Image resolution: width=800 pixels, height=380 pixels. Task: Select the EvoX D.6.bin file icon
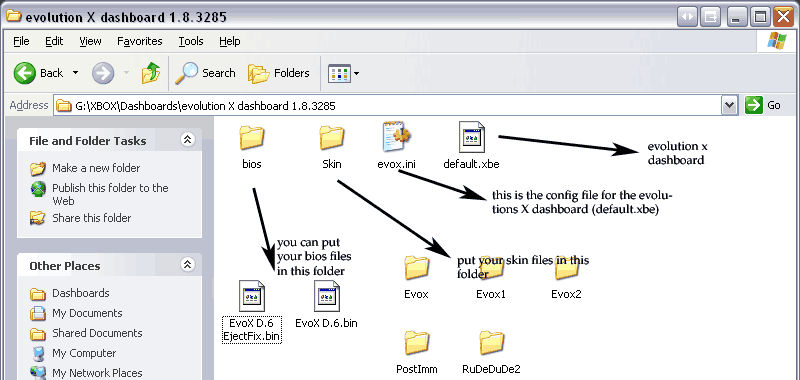(327, 296)
